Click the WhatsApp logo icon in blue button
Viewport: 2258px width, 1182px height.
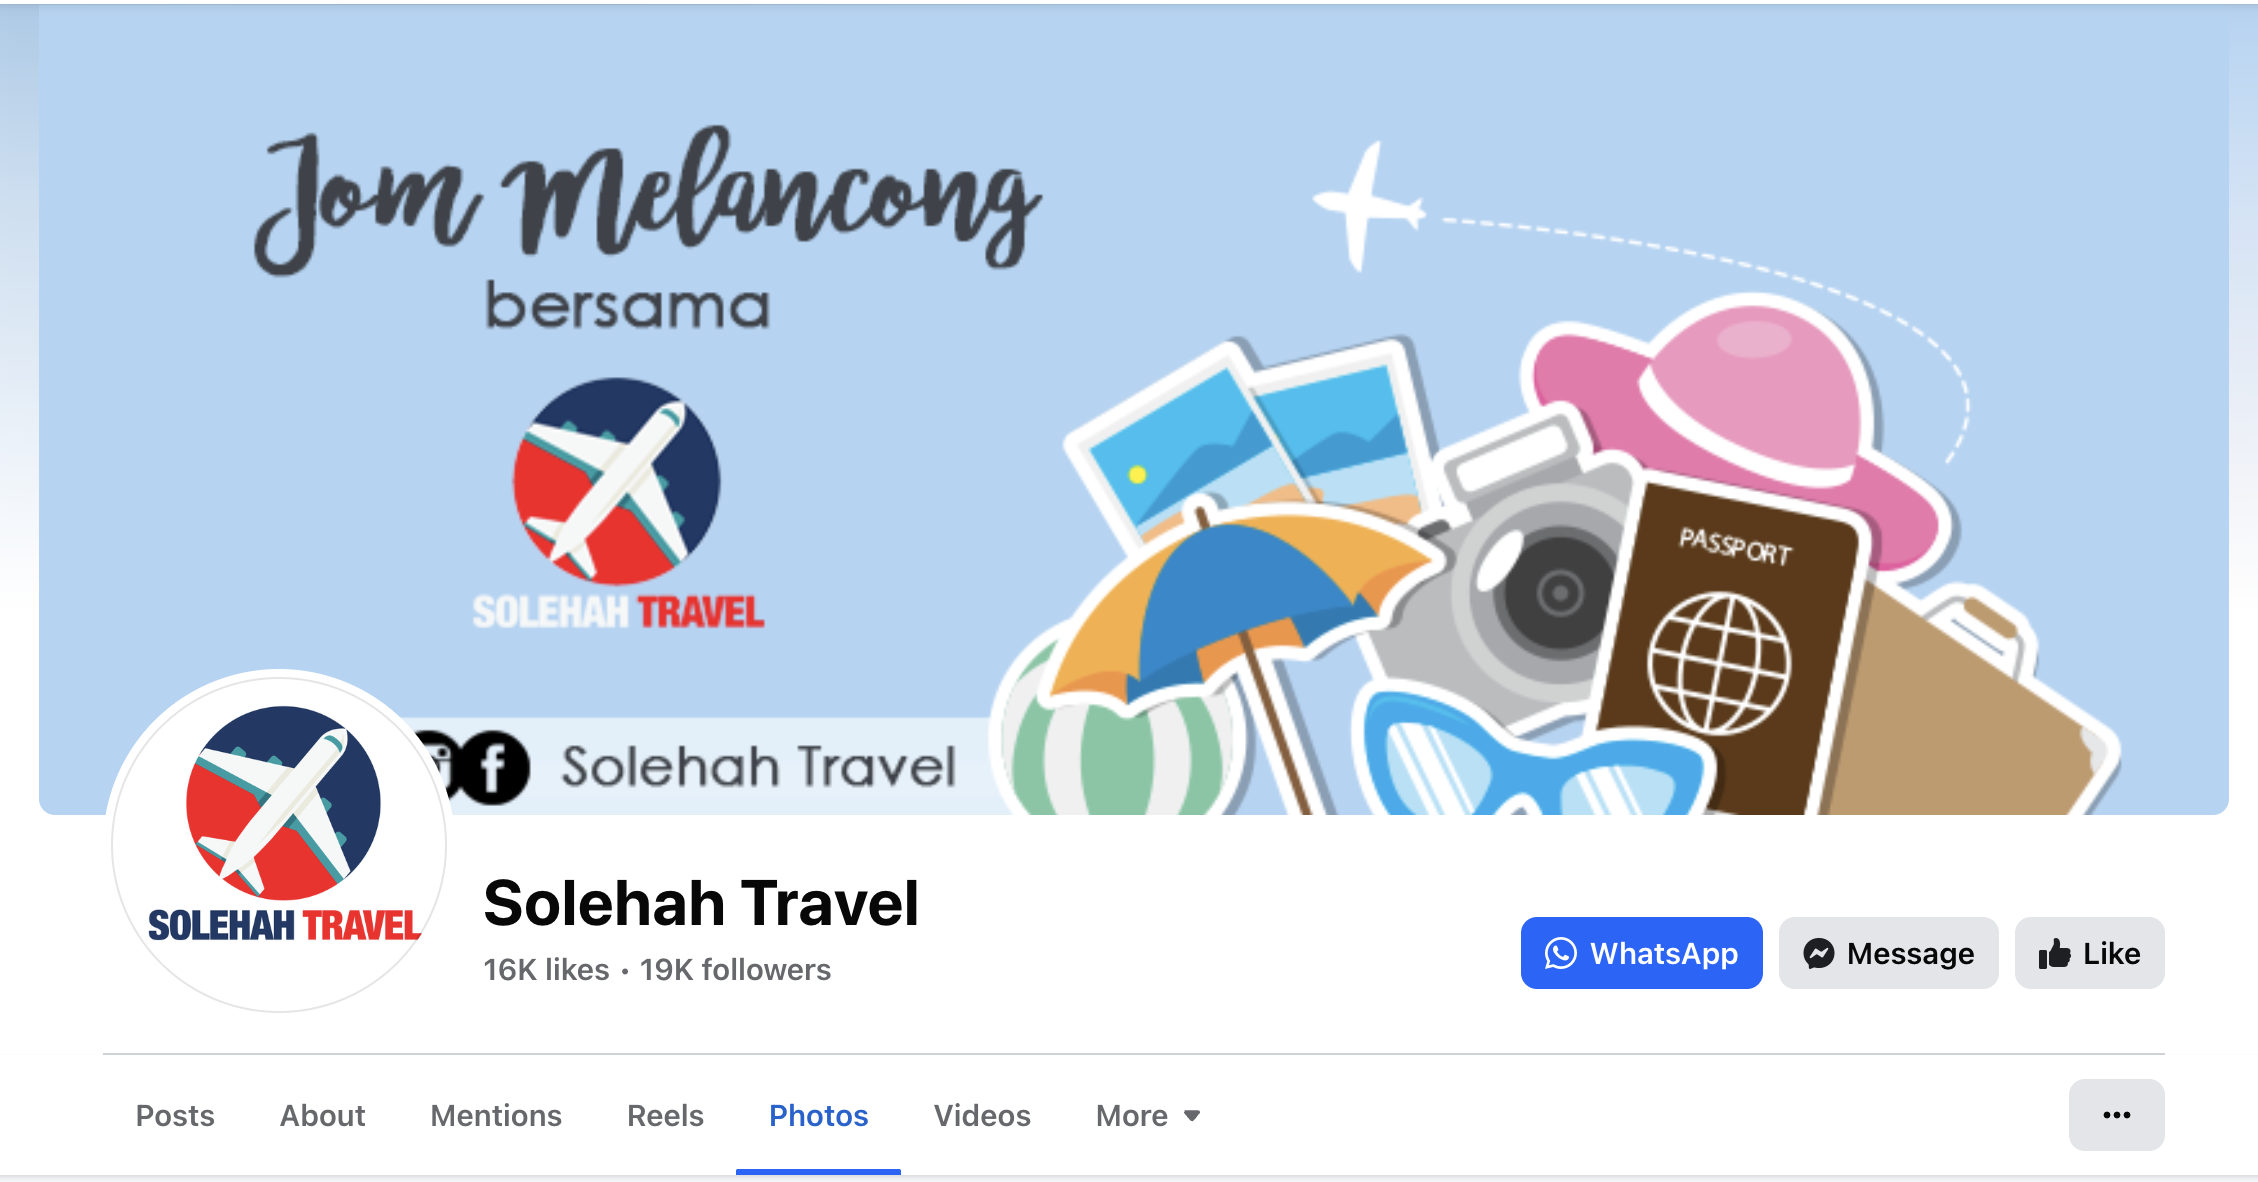[x=1560, y=953]
